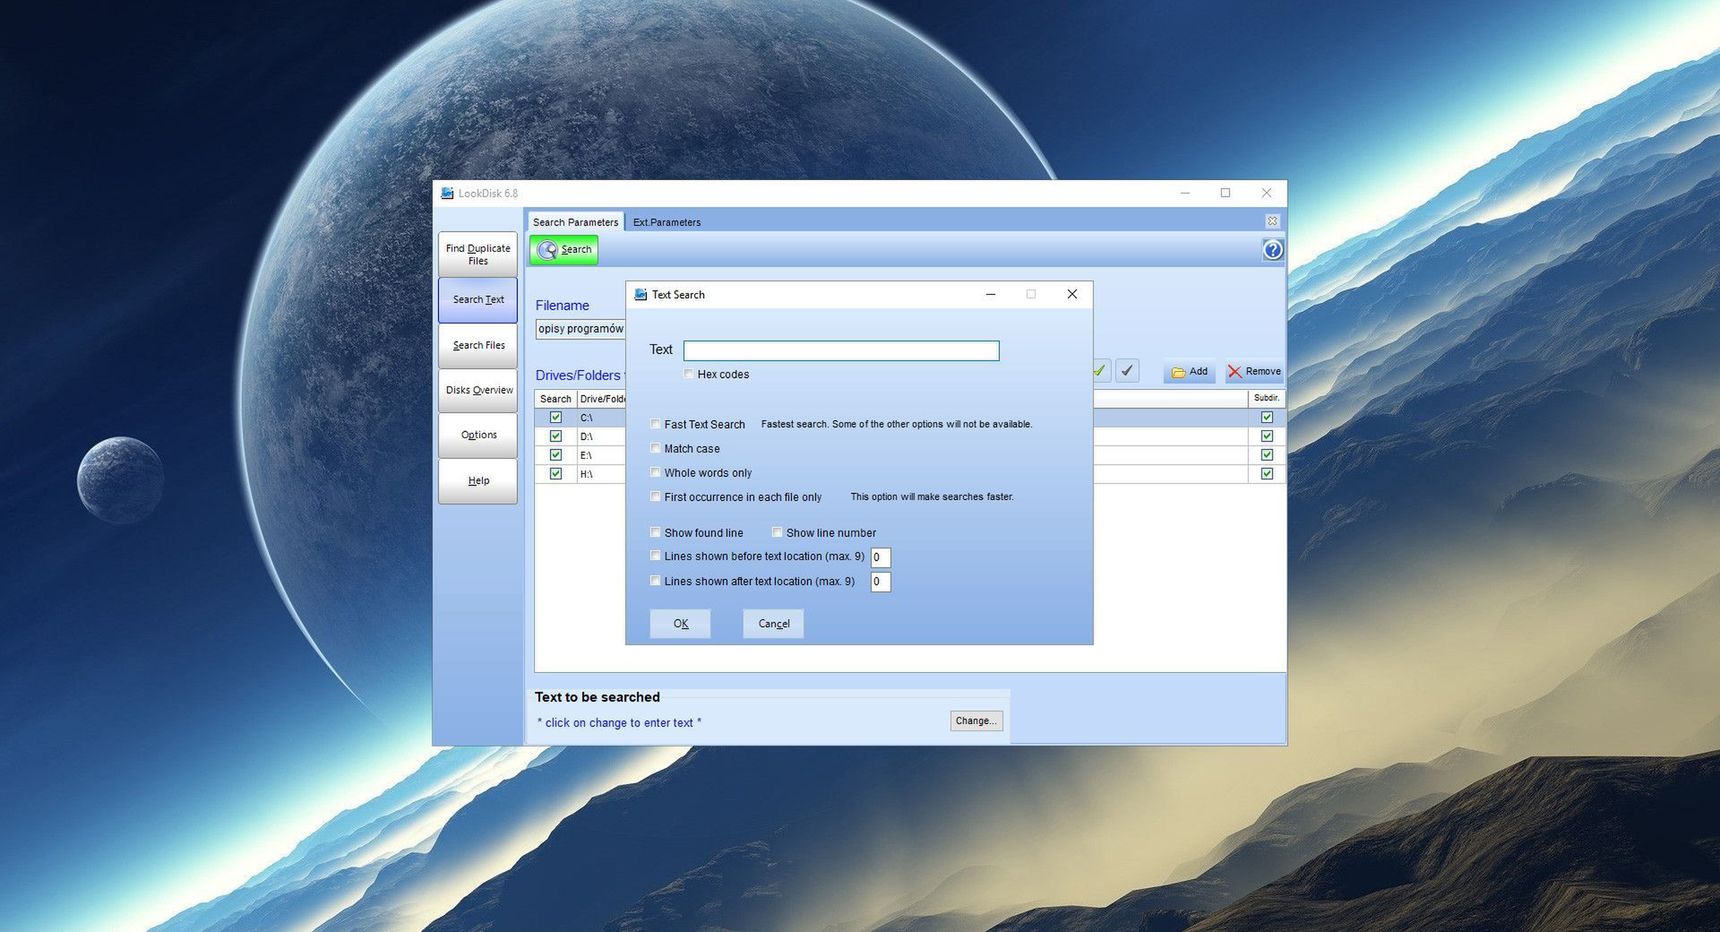Toggle the Match case checkbox
Image resolution: width=1720 pixels, height=932 pixels.
pyautogui.click(x=655, y=448)
